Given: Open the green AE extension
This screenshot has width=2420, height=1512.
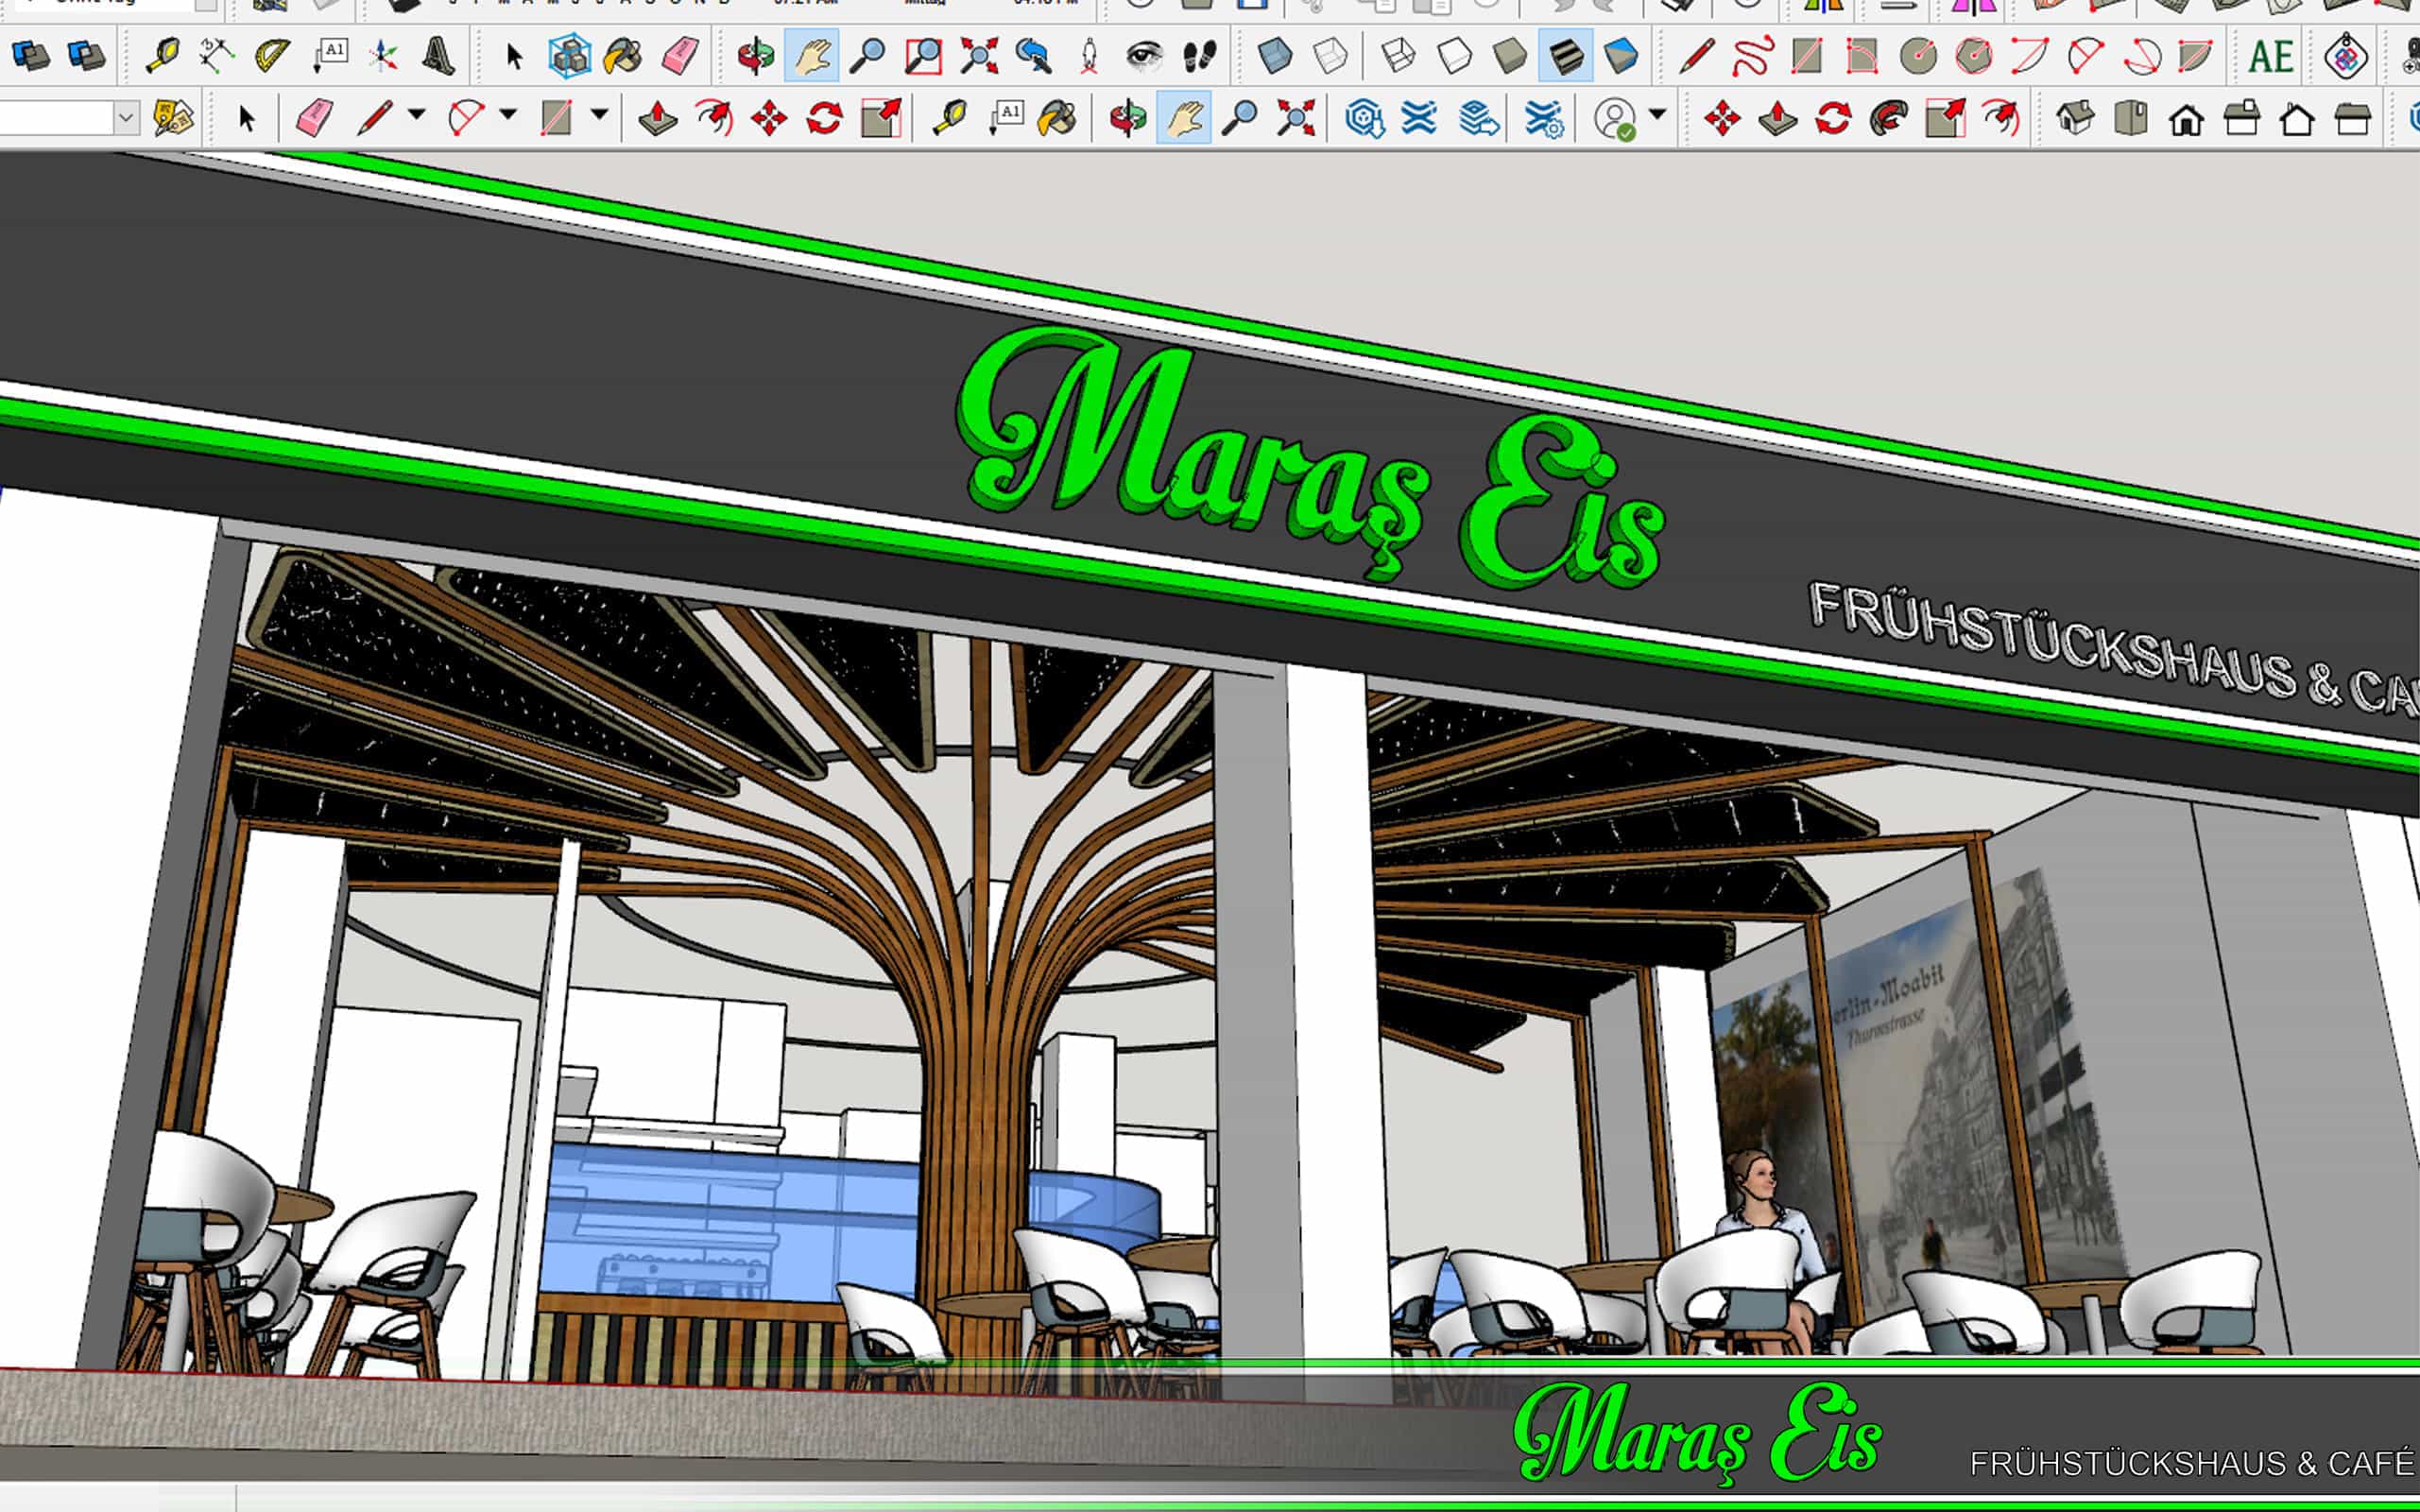Looking at the screenshot, I should (x=2270, y=55).
